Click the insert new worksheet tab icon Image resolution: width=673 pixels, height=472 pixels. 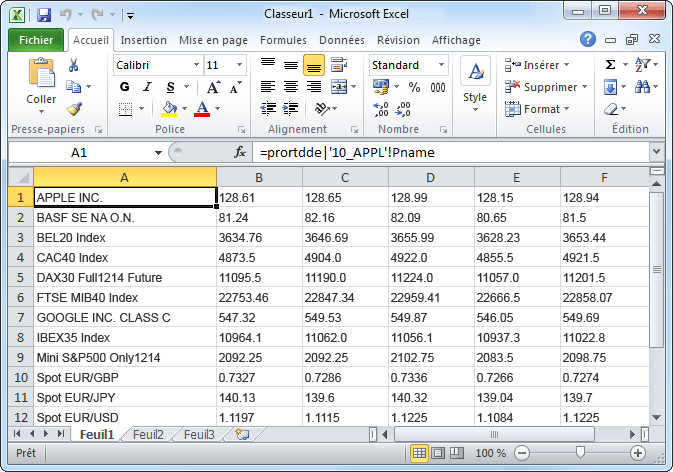pyautogui.click(x=240, y=435)
